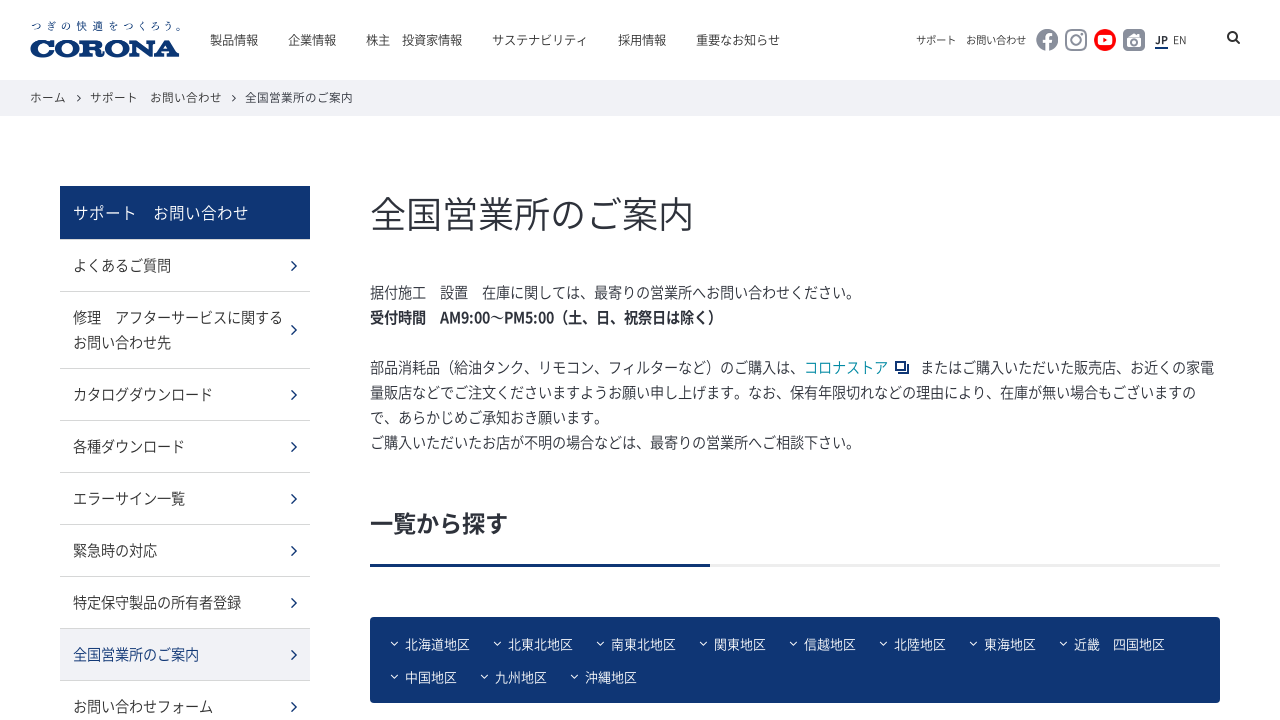Viewport: 1280px width, 720px height.
Task: Open the YouTube social icon
Action: tap(1105, 40)
